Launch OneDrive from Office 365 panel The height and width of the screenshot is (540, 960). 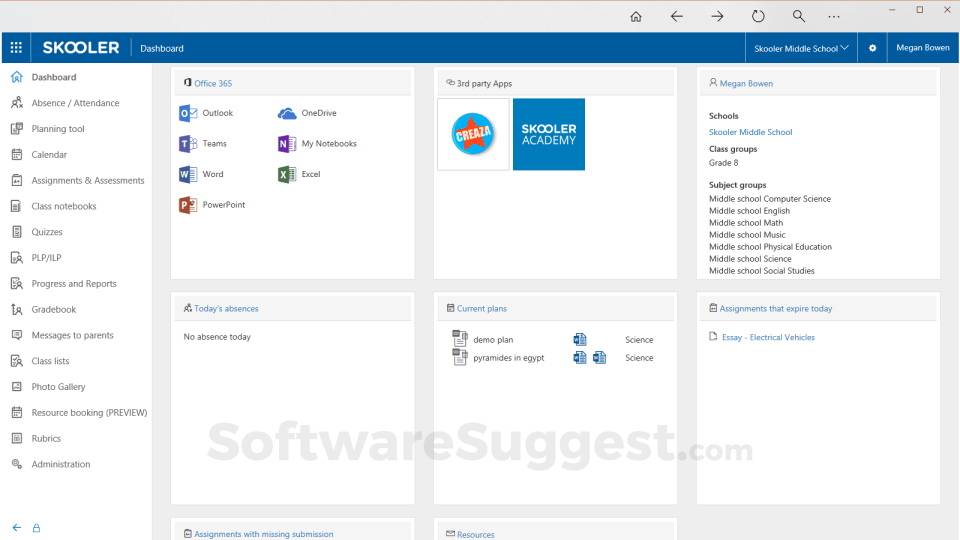tap(307, 113)
